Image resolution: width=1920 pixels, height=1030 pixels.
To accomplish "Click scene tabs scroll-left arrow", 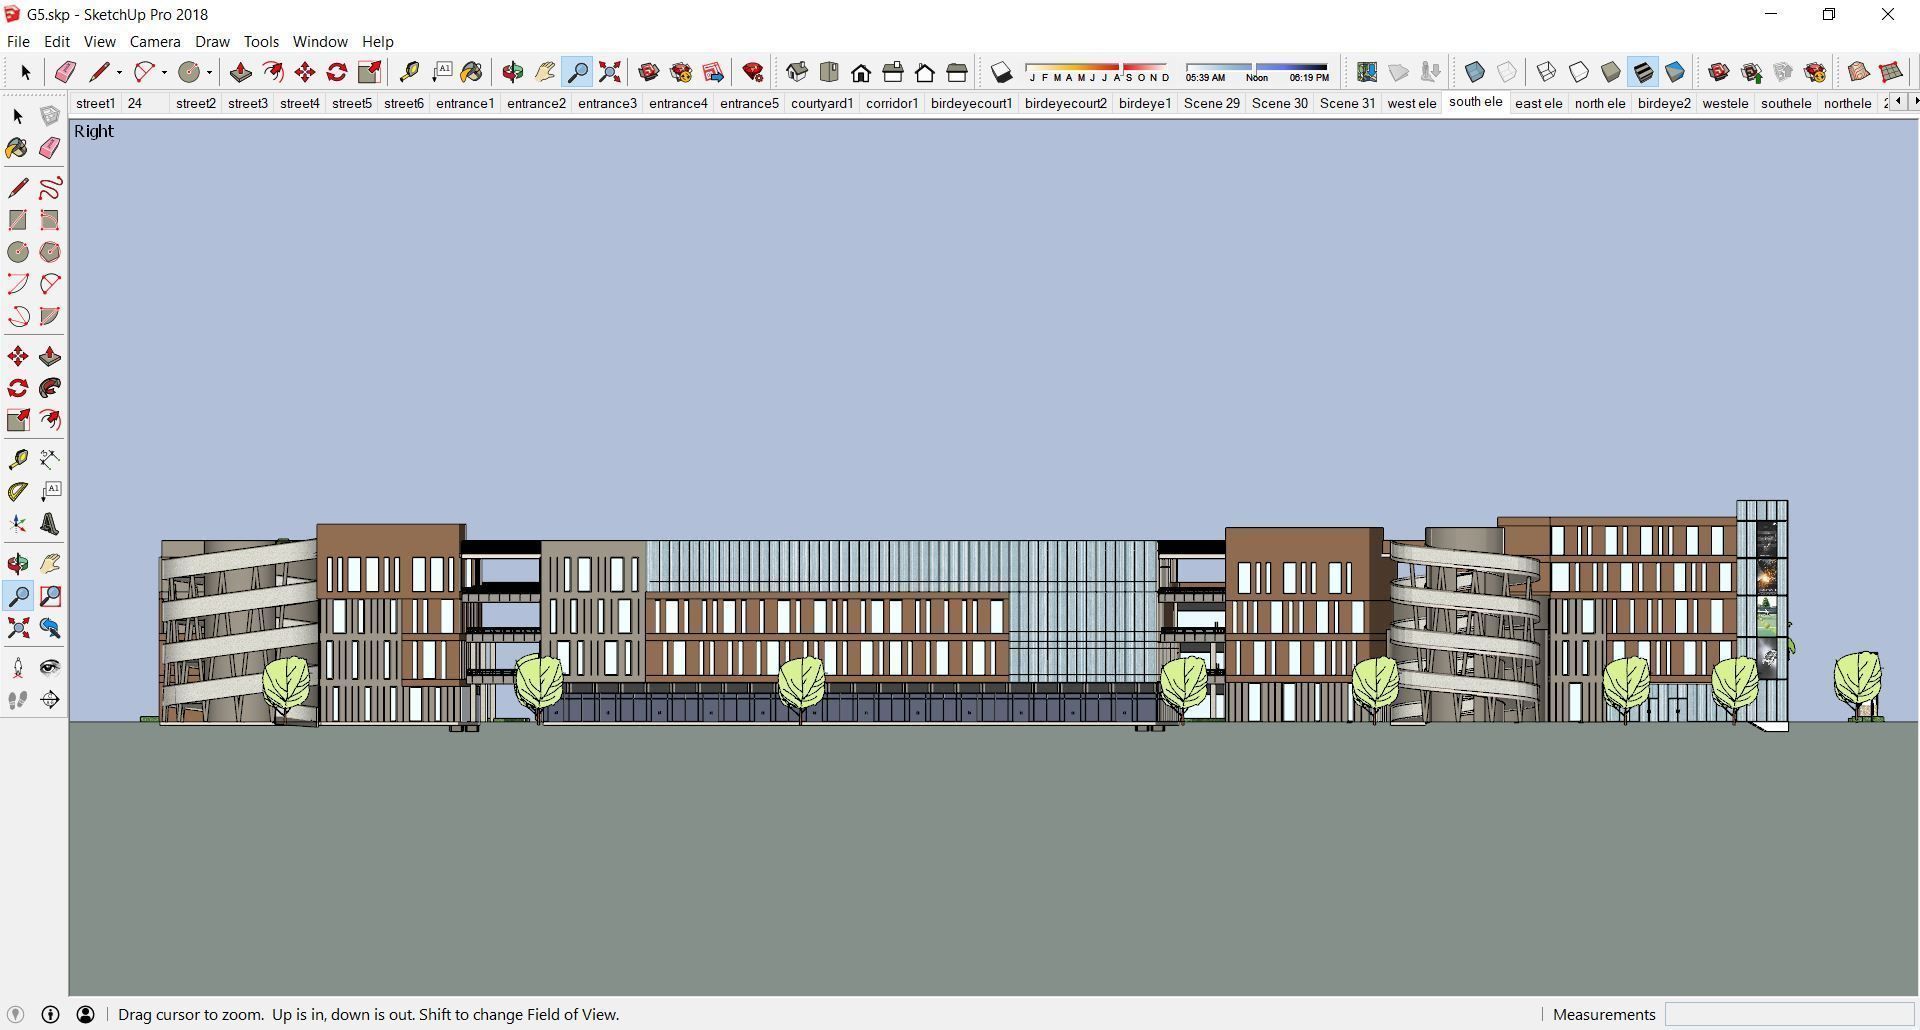I will (x=1899, y=101).
